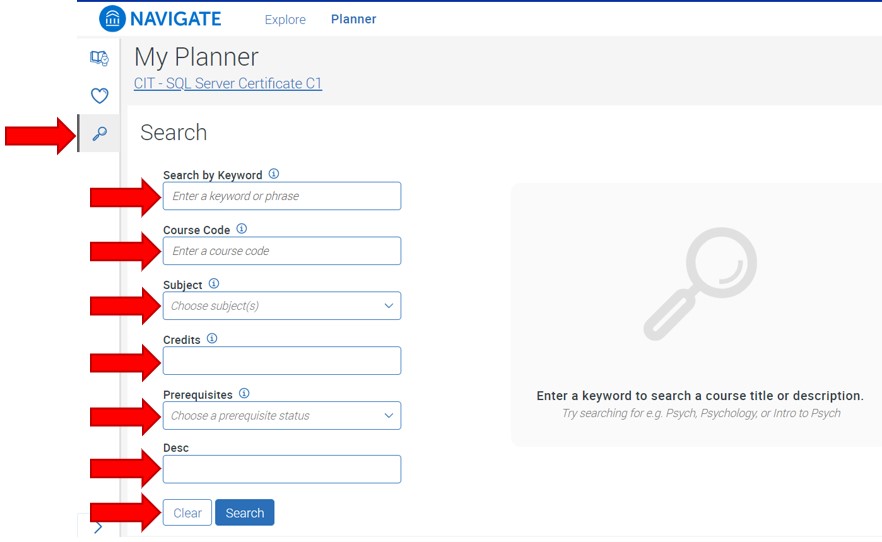The height and width of the screenshot is (542, 882).
Task: Click info icon next to Search by Keyword
Action: click(x=274, y=174)
